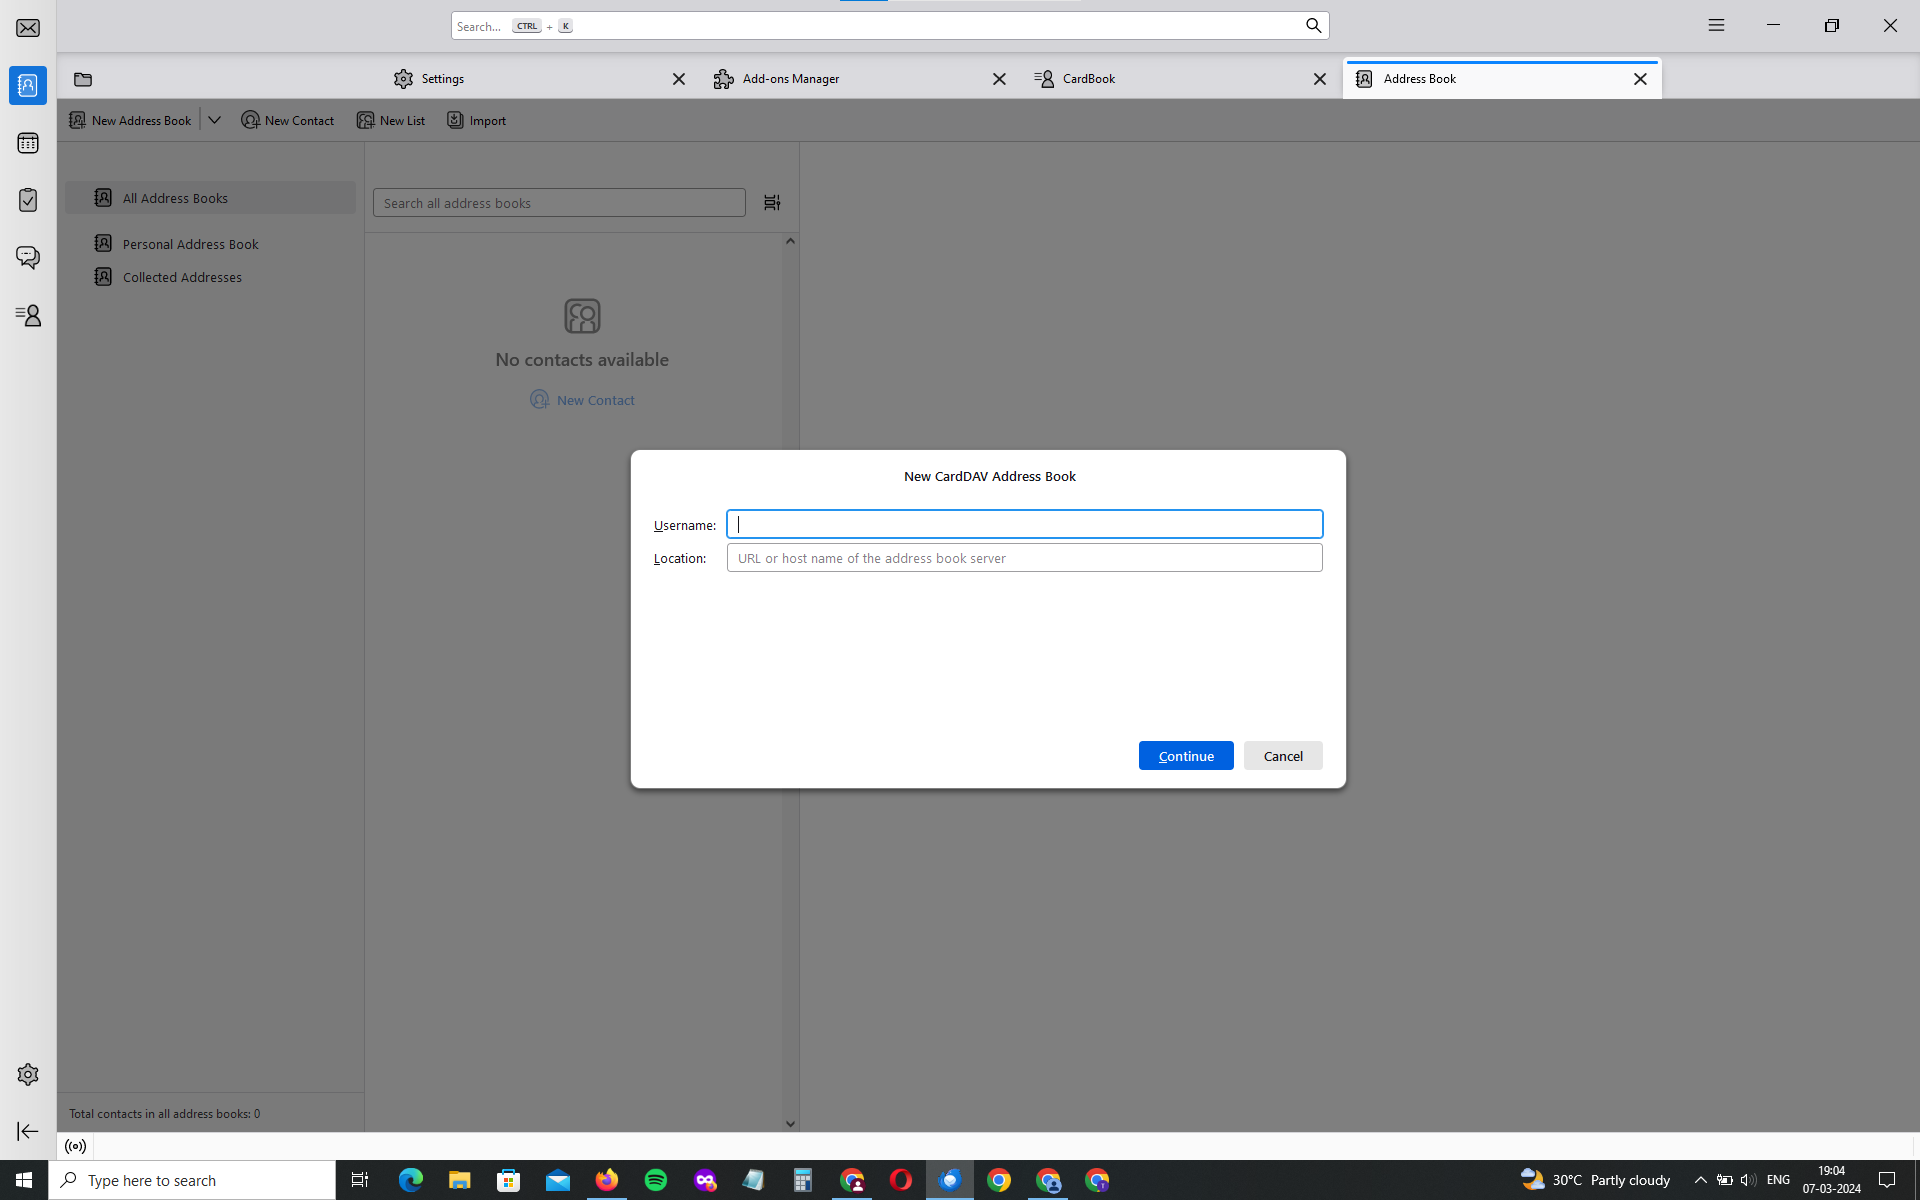Viewport: 1920px width, 1200px height.
Task: Show hidden system tray icons
Action: [1700, 1180]
